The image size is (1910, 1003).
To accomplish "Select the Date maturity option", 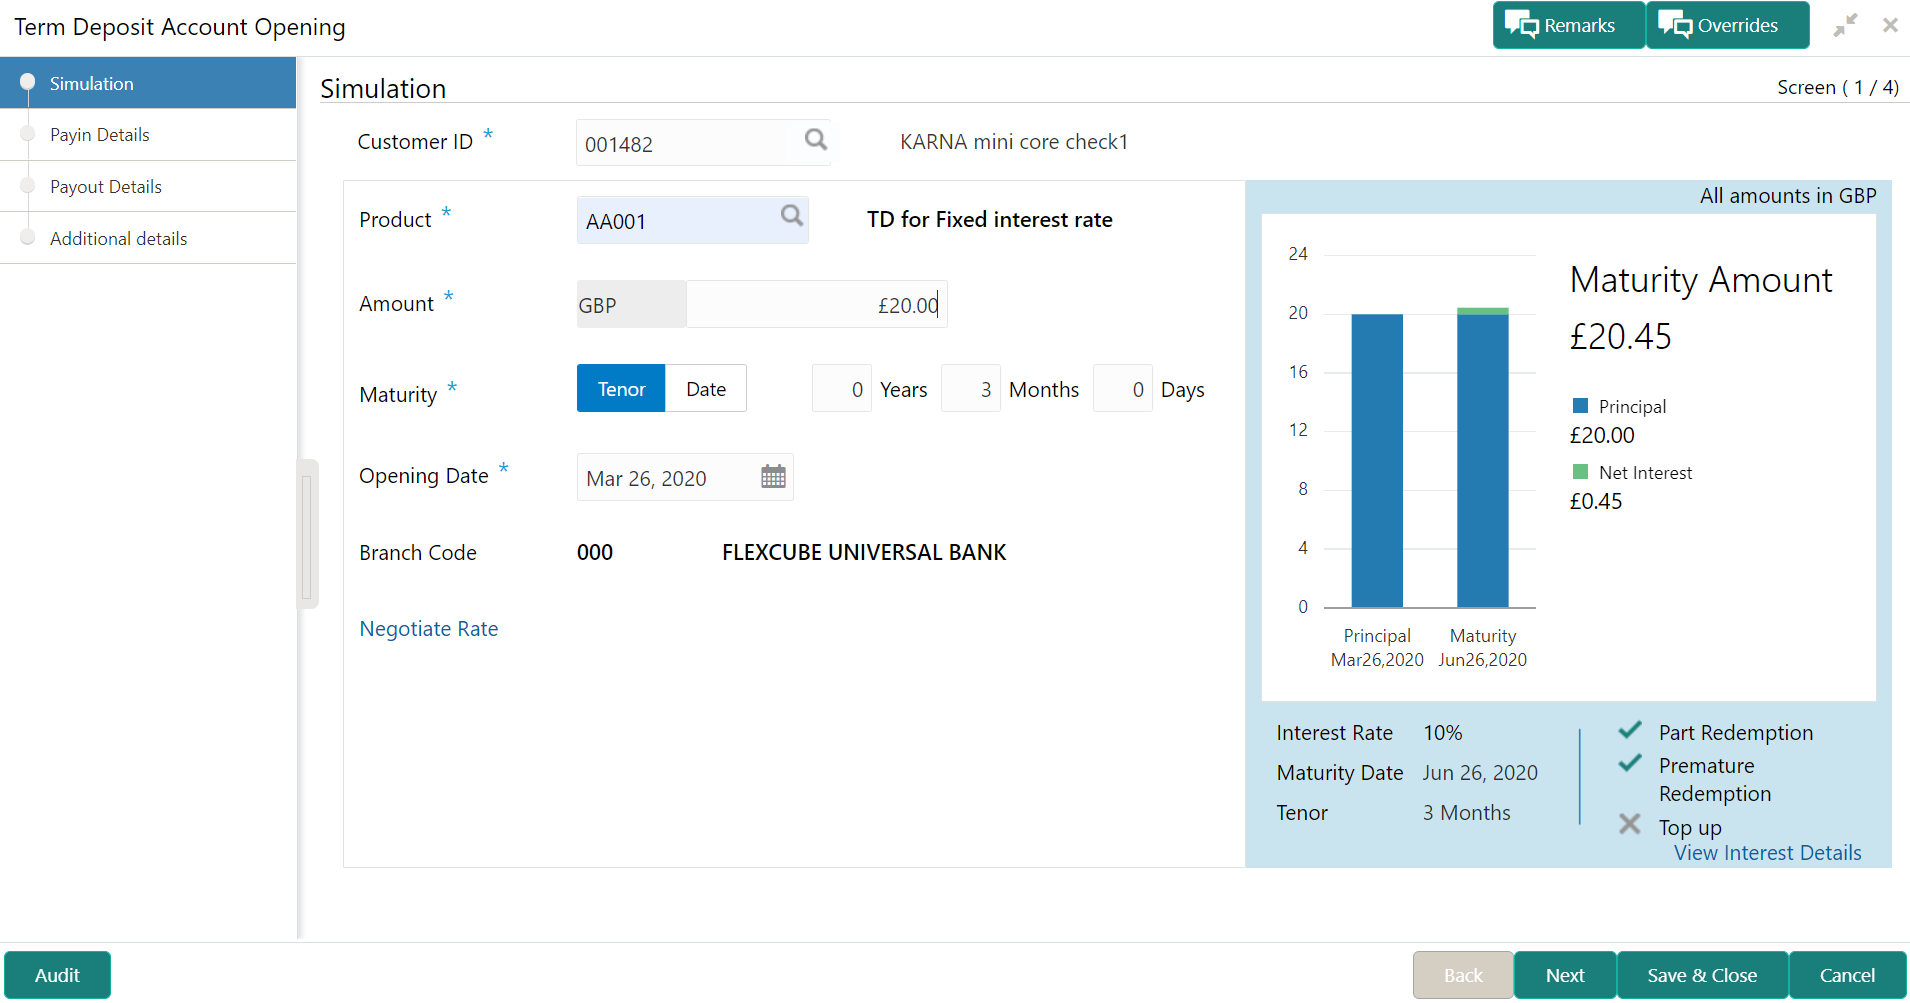I will [x=706, y=388].
